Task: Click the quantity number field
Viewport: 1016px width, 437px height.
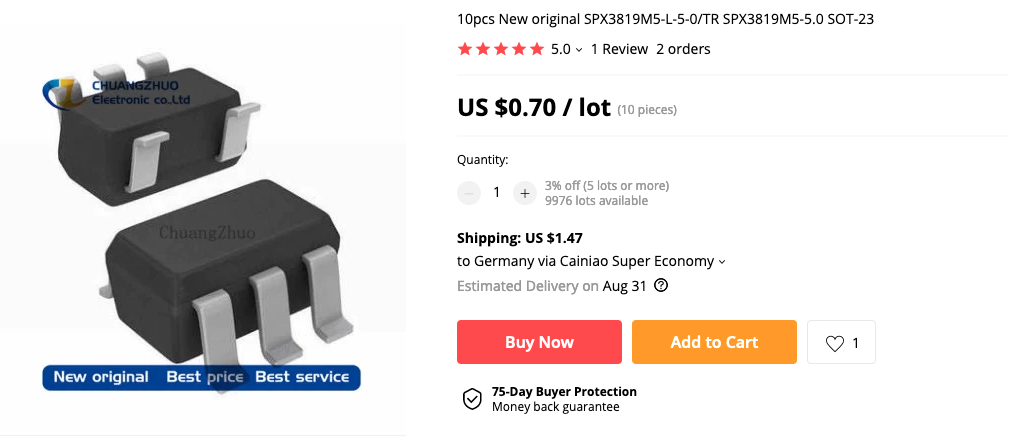Action: (x=497, y=193)
